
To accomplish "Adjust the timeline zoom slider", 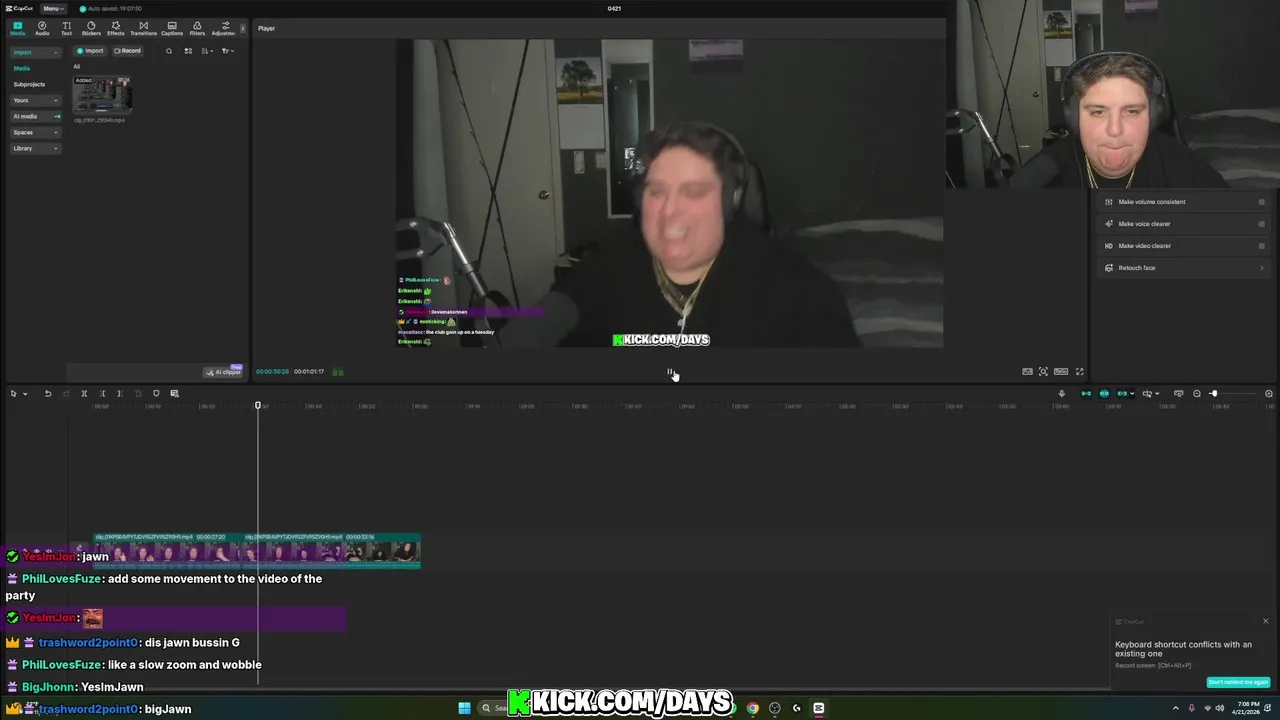I will click(1213, 394).
